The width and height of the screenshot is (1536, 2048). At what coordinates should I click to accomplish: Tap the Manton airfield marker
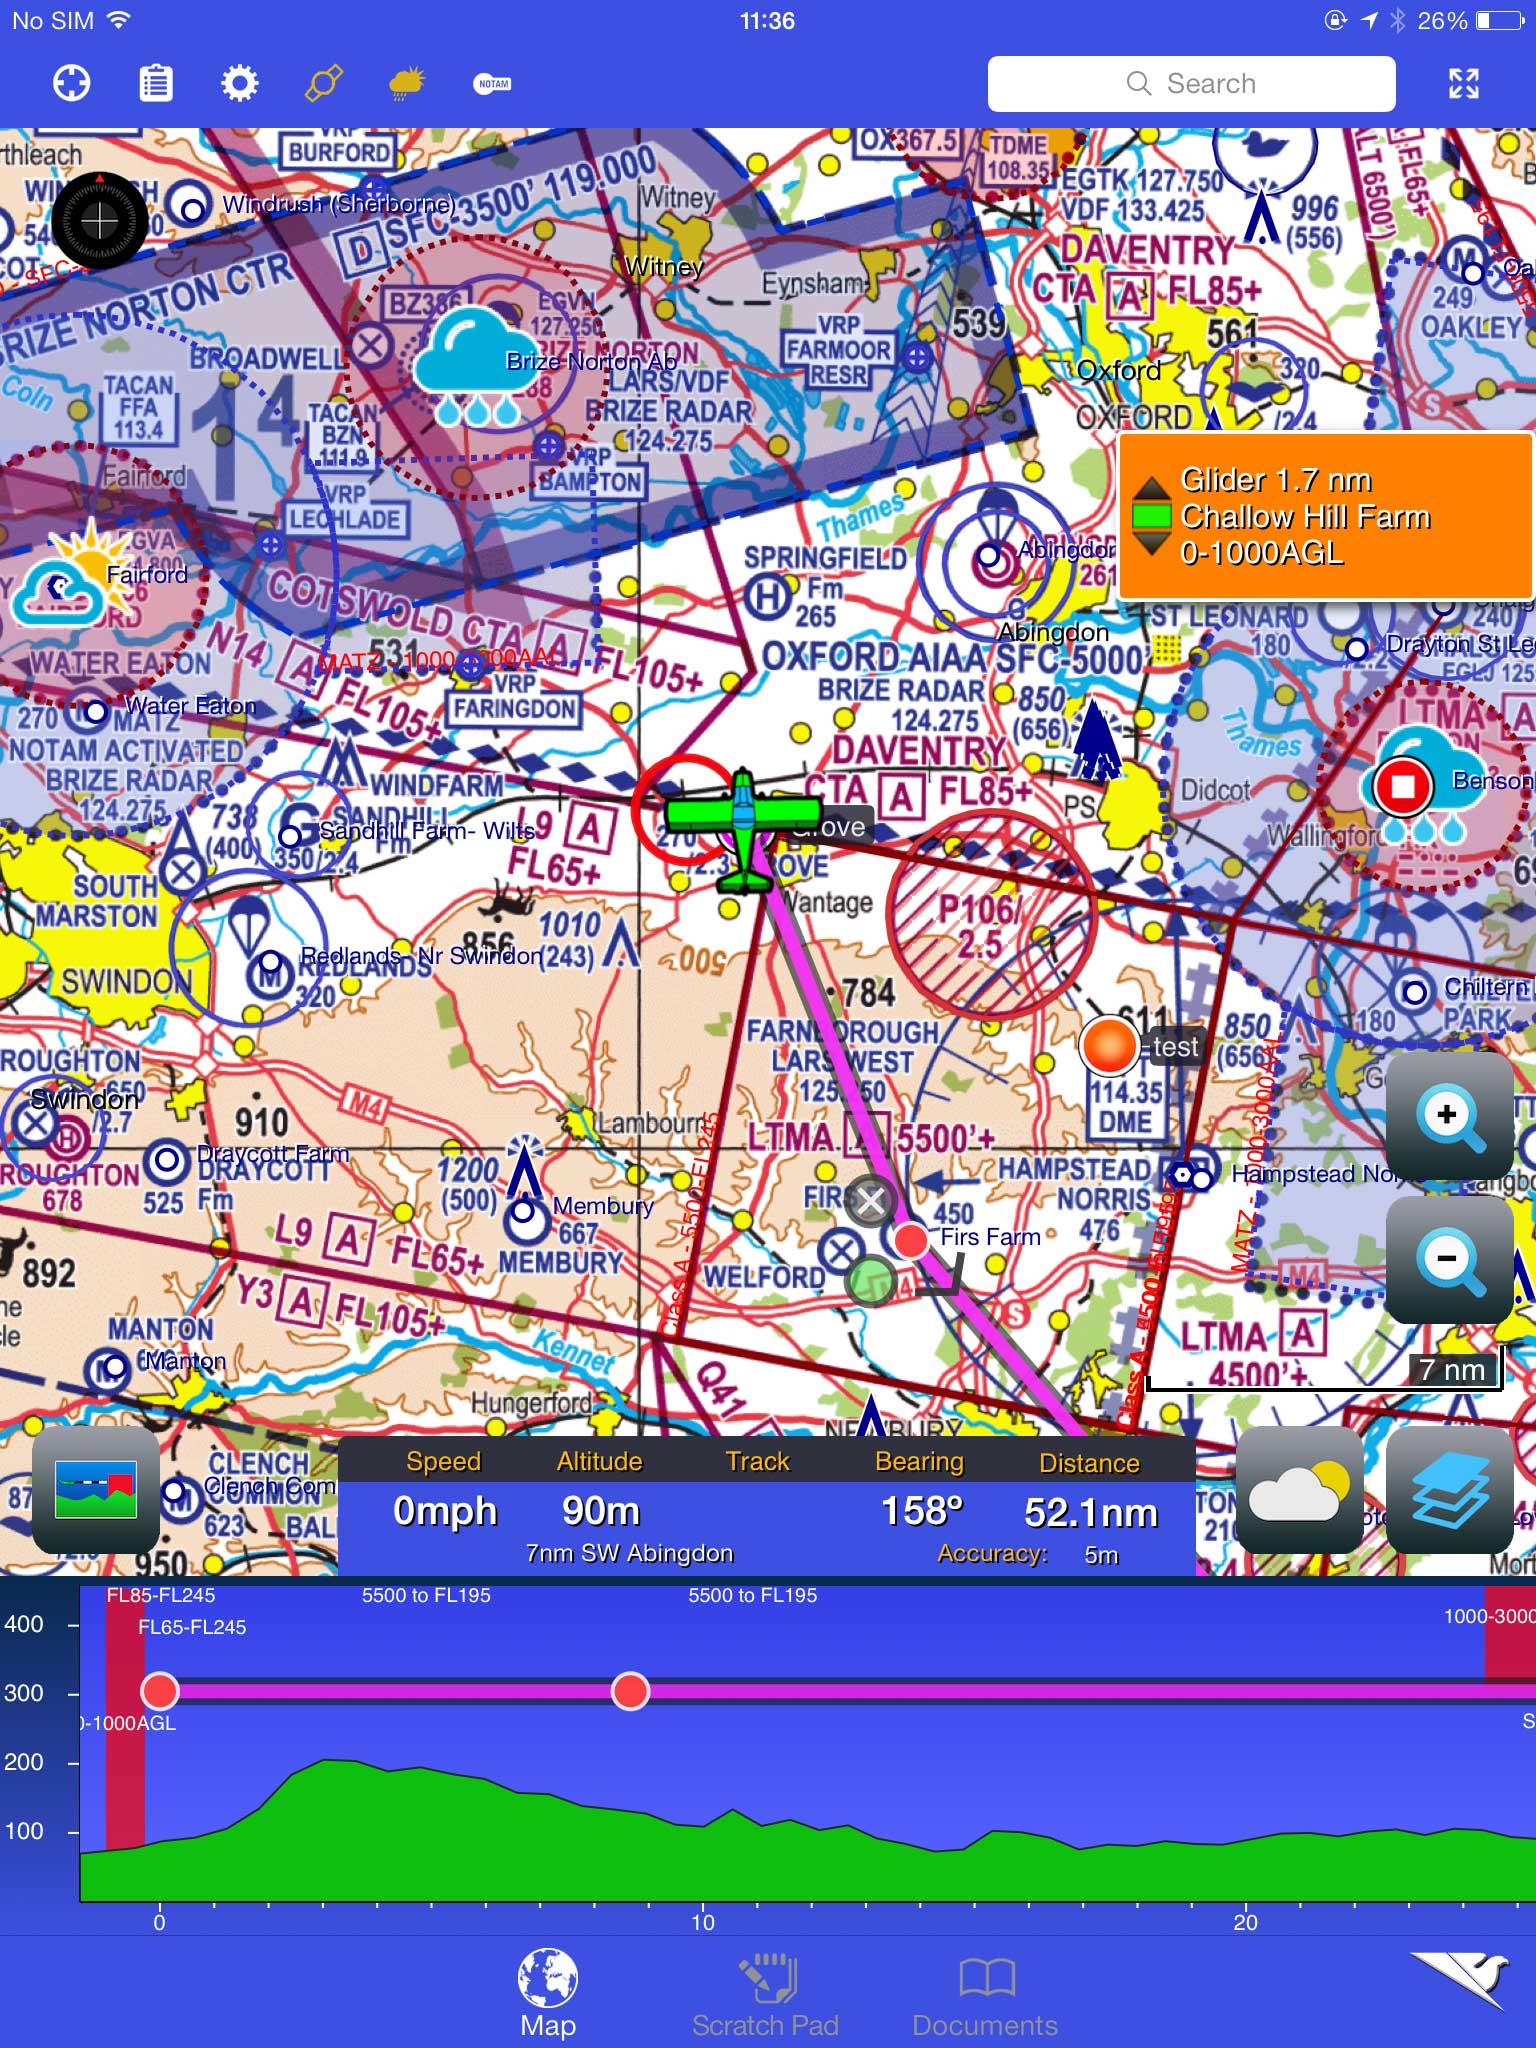tap(117, 1365)
